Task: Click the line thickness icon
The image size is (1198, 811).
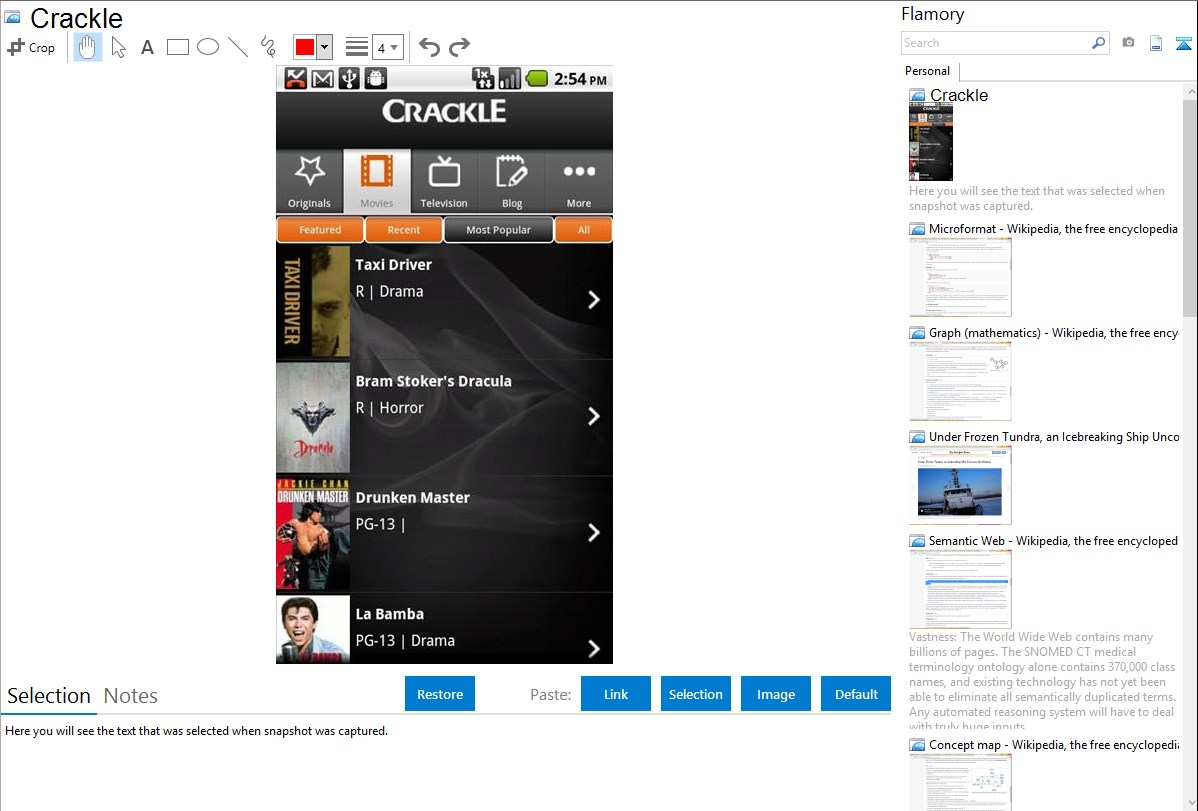Action: [357, 47]
